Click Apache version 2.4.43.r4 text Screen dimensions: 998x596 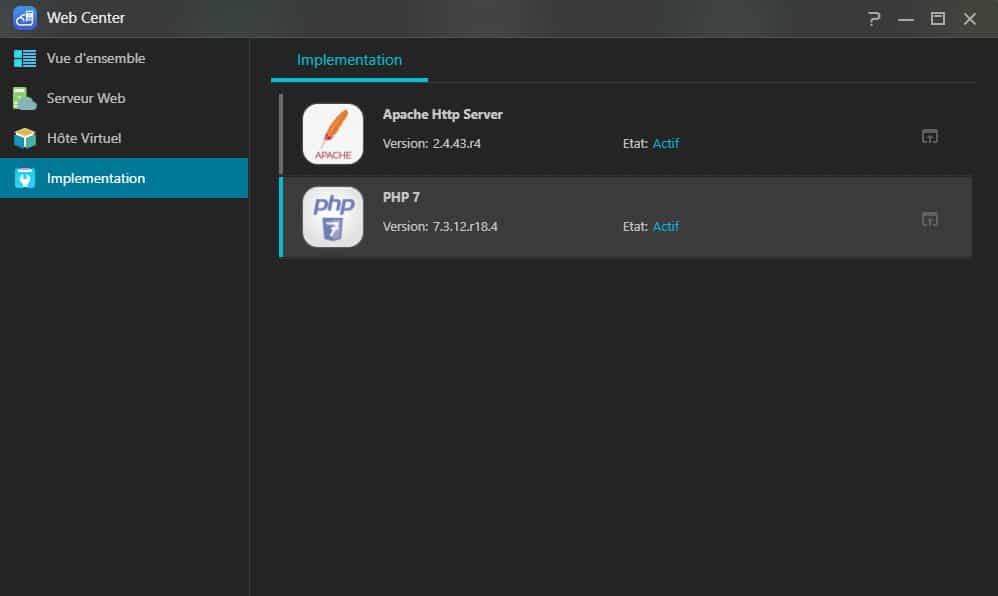pyautogui.click(x=432, y=143)
